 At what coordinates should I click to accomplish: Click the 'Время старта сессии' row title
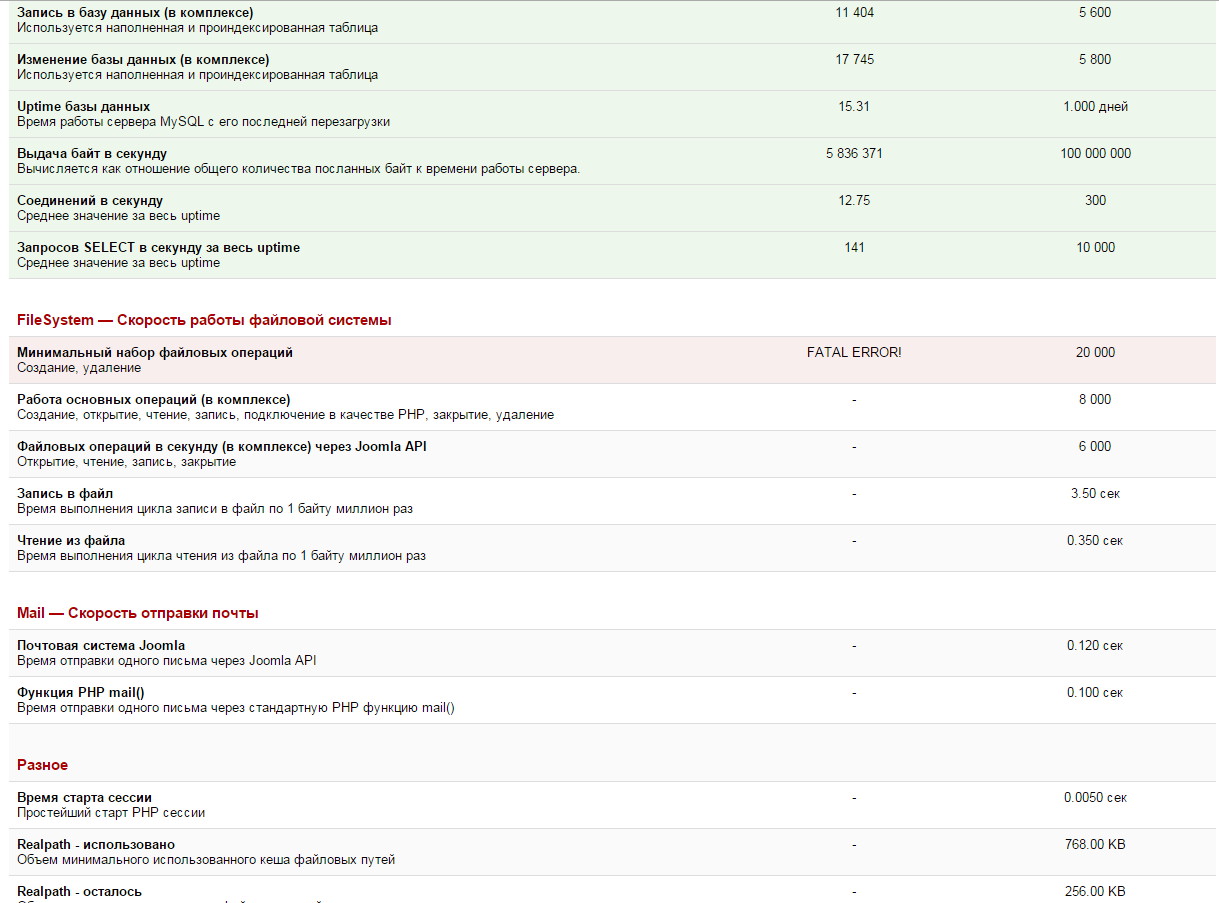click(x=84, y=797)
